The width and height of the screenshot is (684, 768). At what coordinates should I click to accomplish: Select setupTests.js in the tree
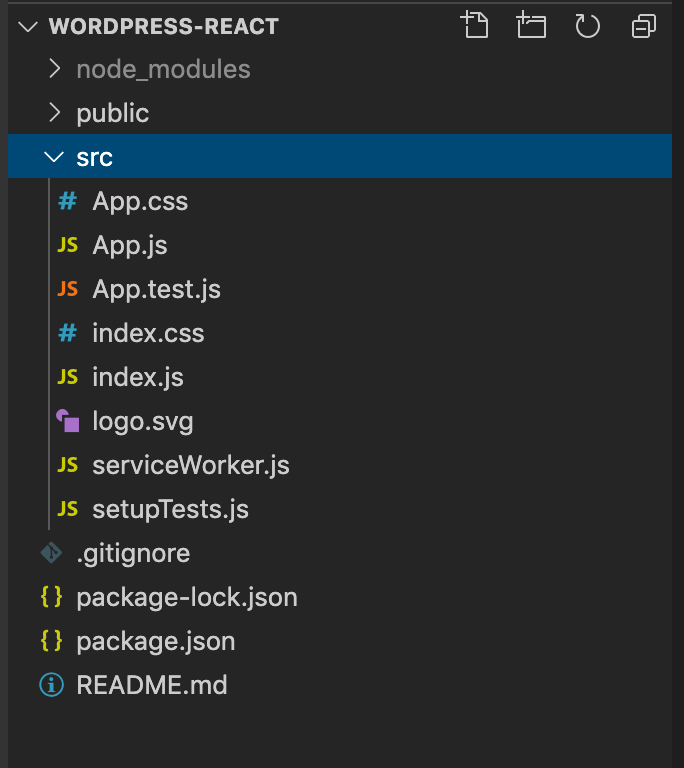point(170,509)
